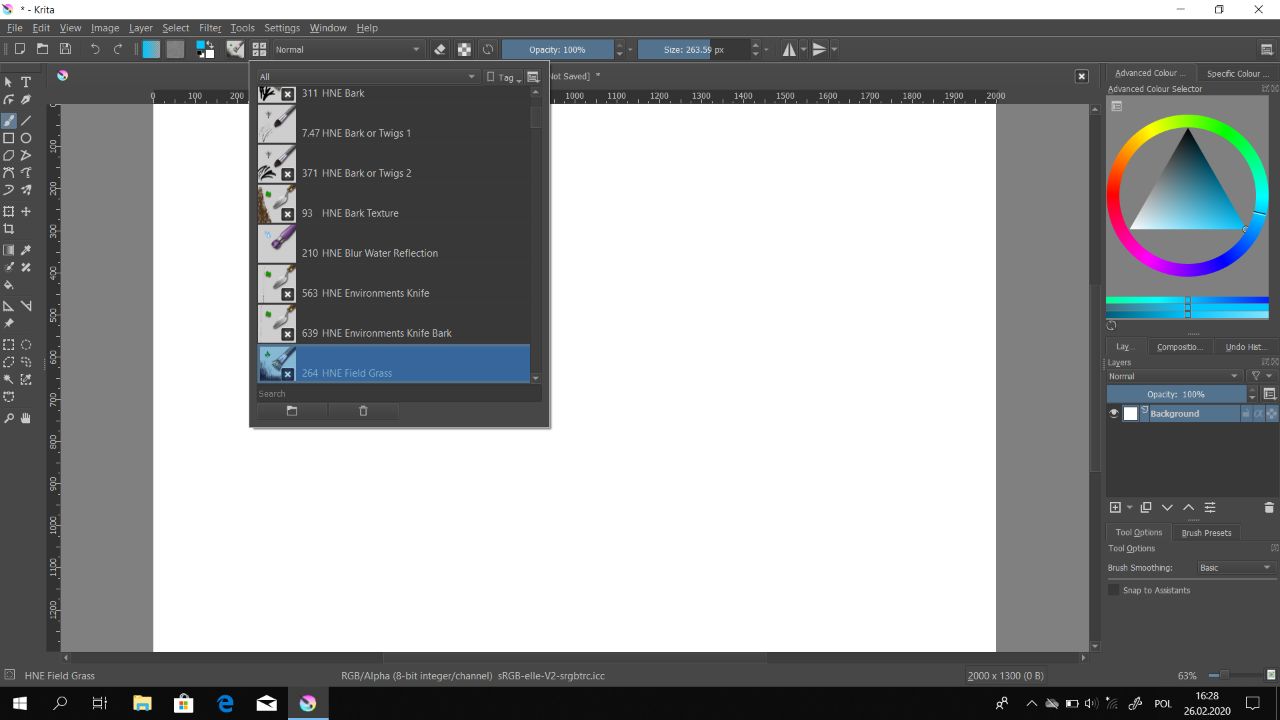
Task: Switch to Specific Colour tab
Action: tap(1238, 73)
